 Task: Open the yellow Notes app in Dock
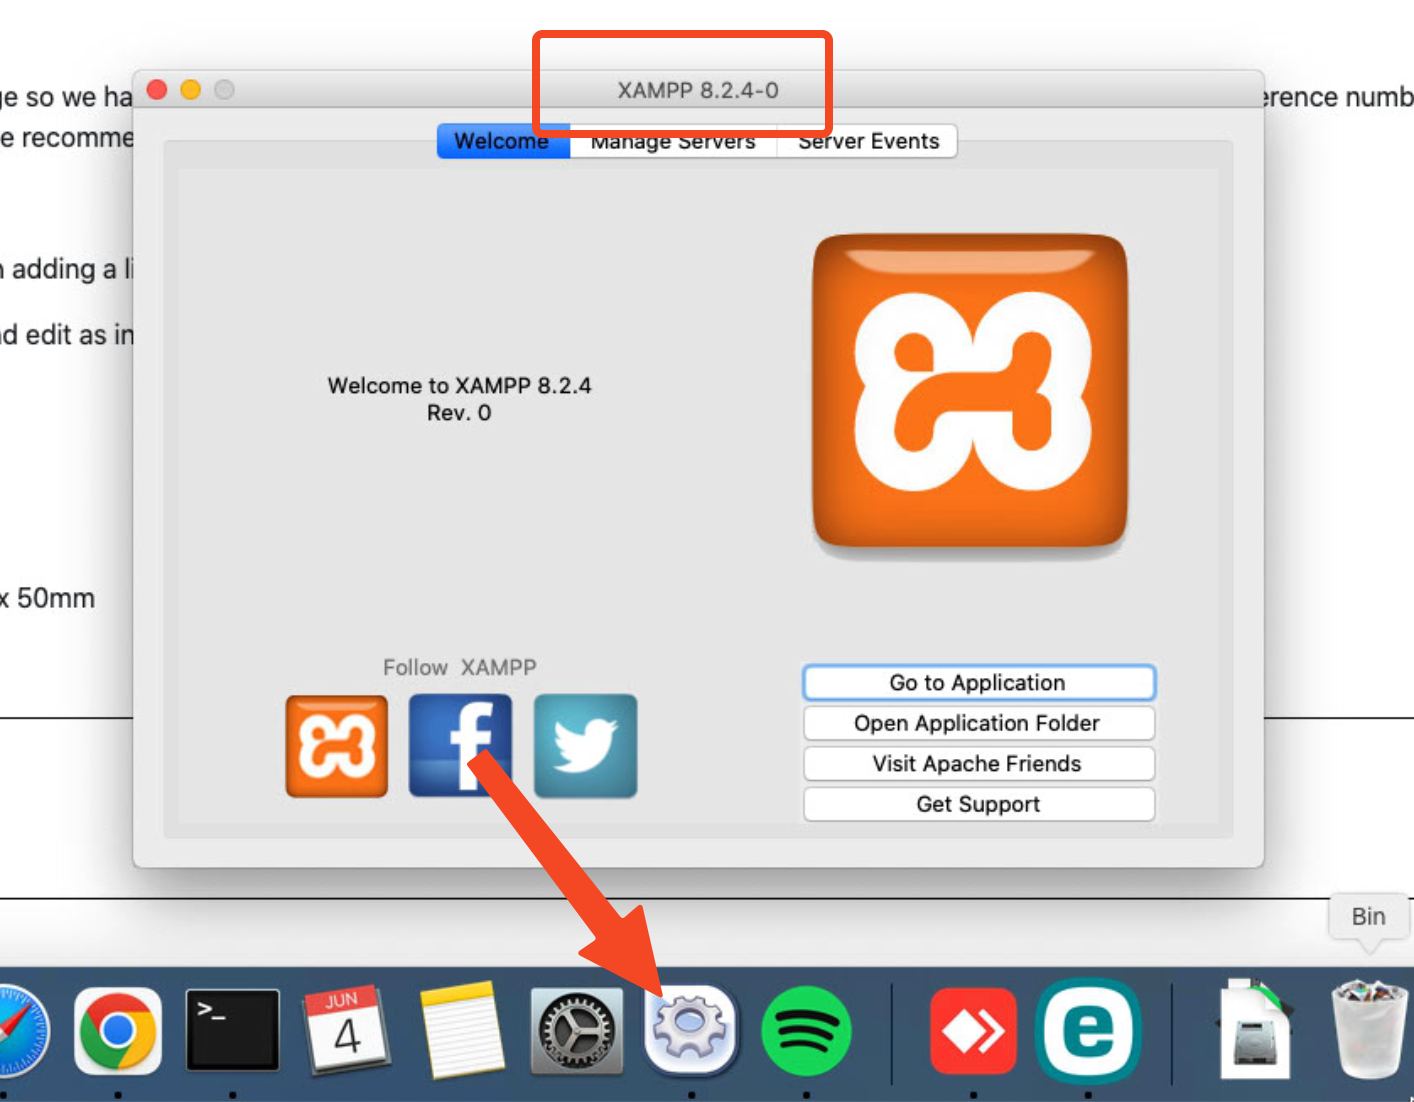click(462, 1030)
